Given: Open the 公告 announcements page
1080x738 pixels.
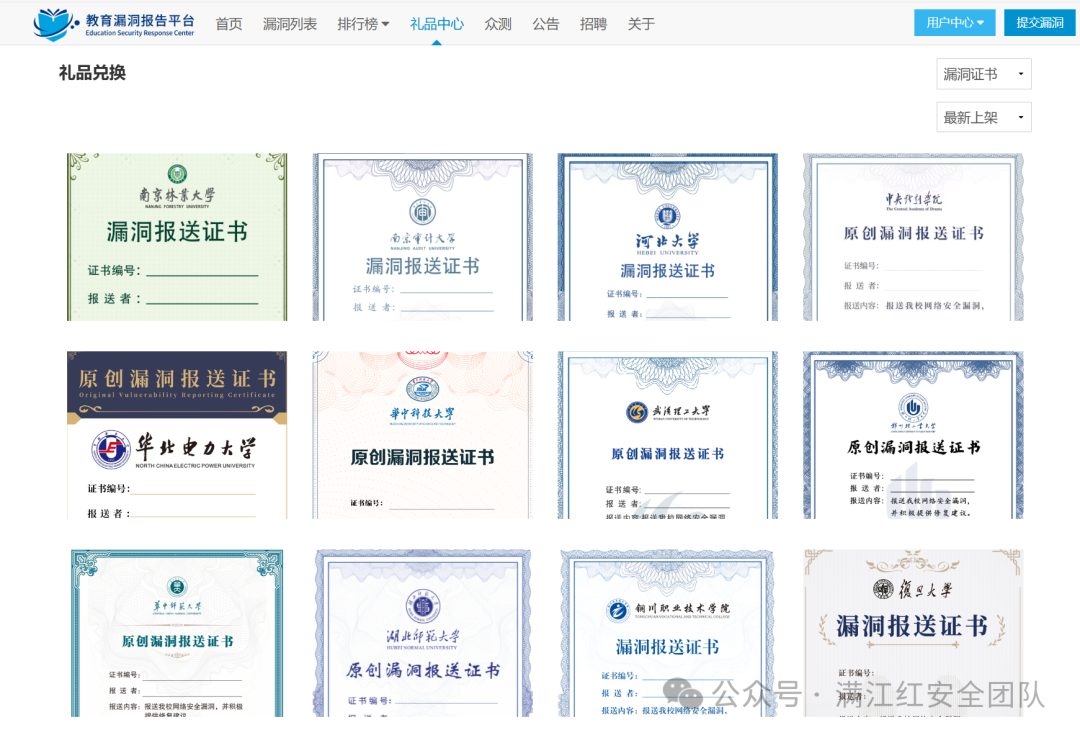Looking at the screenshot, I should (x=546, y=24).
